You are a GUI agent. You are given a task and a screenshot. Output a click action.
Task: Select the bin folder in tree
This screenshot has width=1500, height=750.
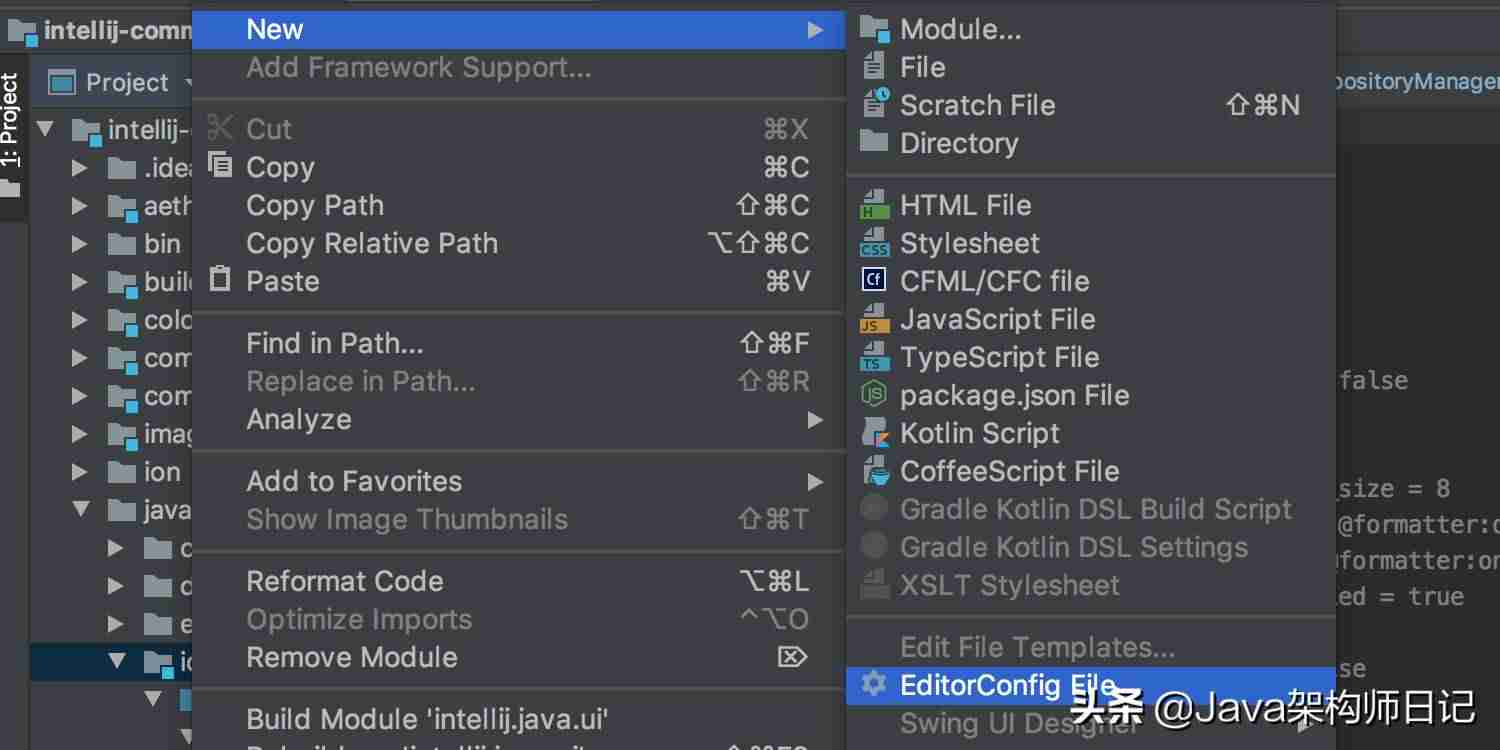point(162,243)
